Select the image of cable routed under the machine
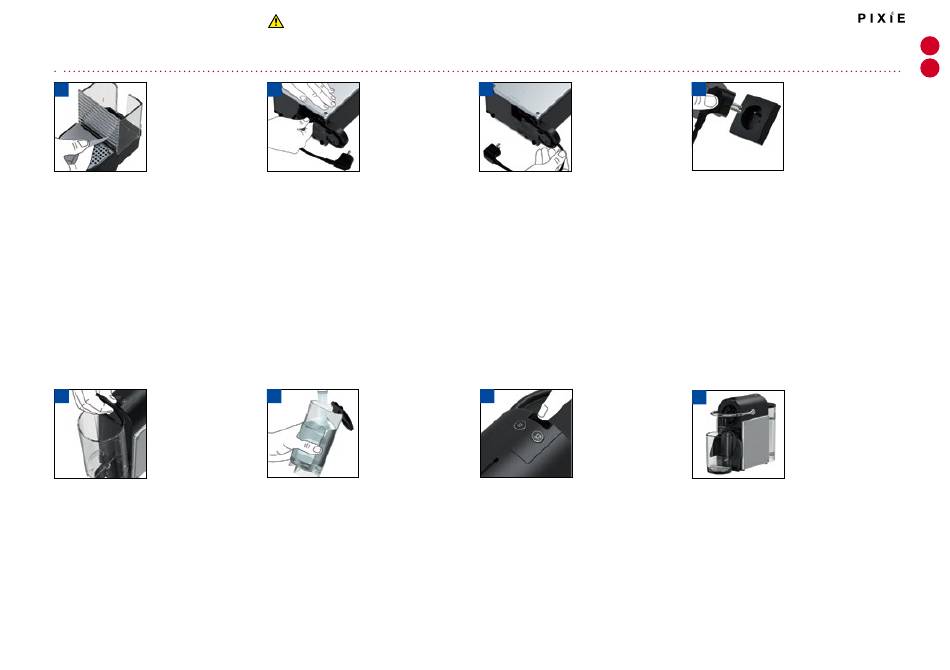Viewport: 950px width, 670px height. tap(525, 127)
